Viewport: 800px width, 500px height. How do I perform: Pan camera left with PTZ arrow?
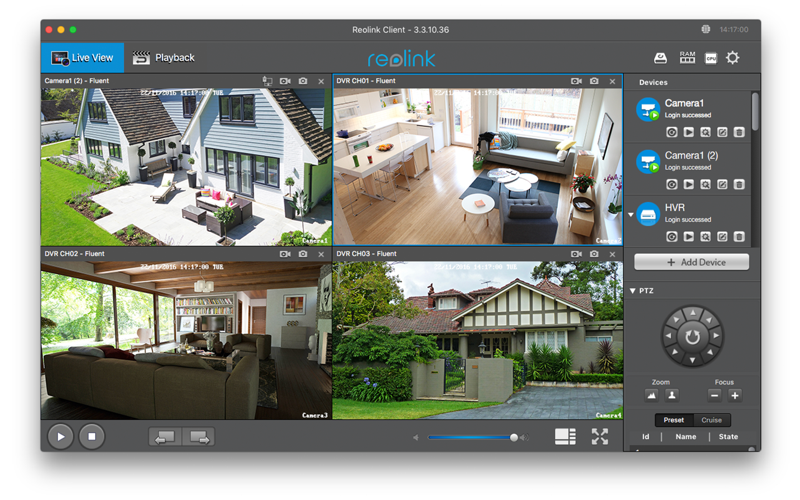point(668,336)
